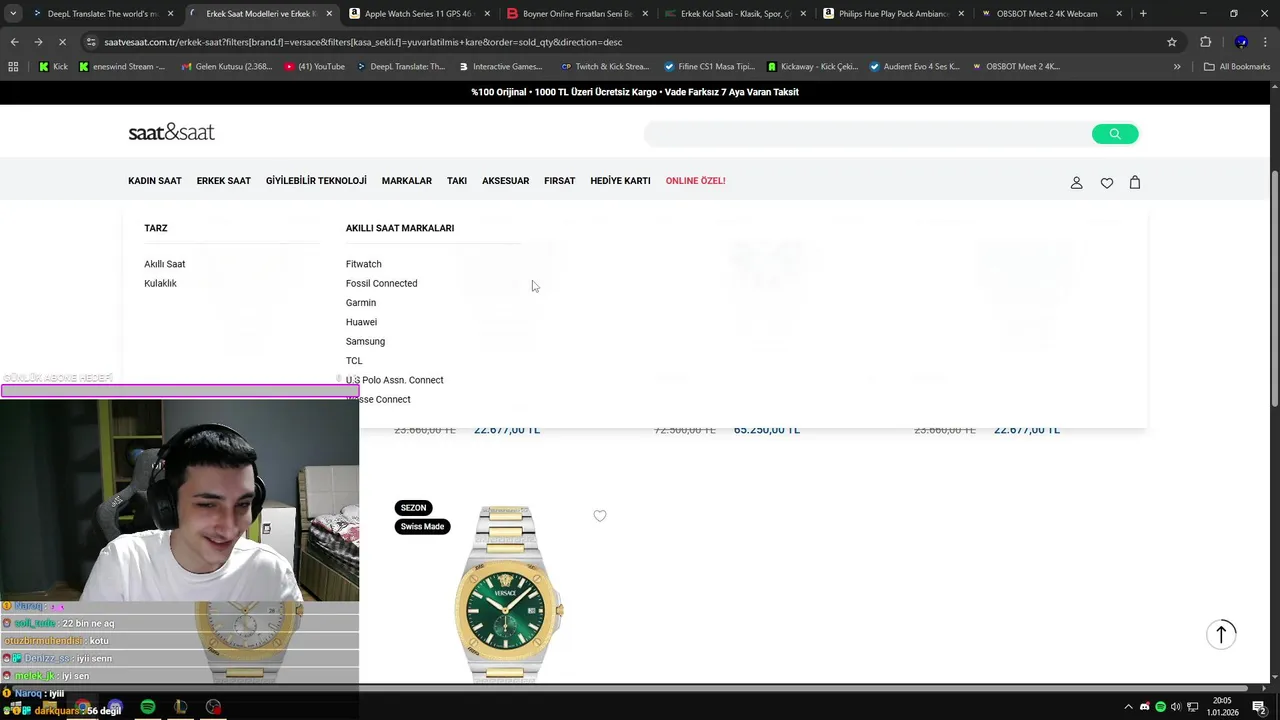
Task: Open Chrome profile avatar
Action: coord(1241,42)
